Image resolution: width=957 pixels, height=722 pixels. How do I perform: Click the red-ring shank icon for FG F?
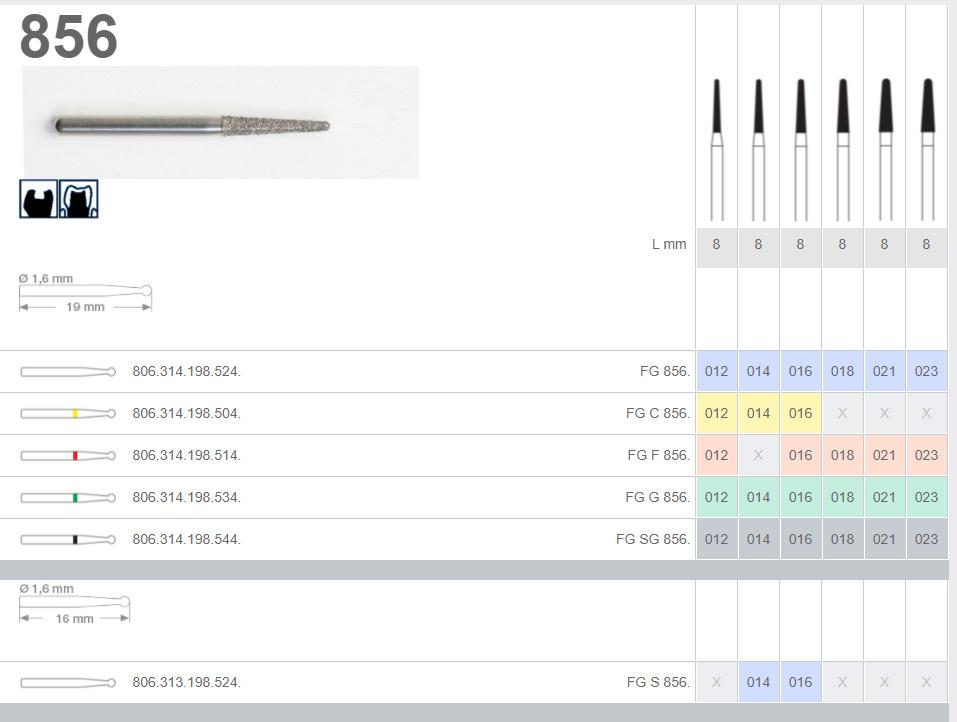[x=68, y=456]
